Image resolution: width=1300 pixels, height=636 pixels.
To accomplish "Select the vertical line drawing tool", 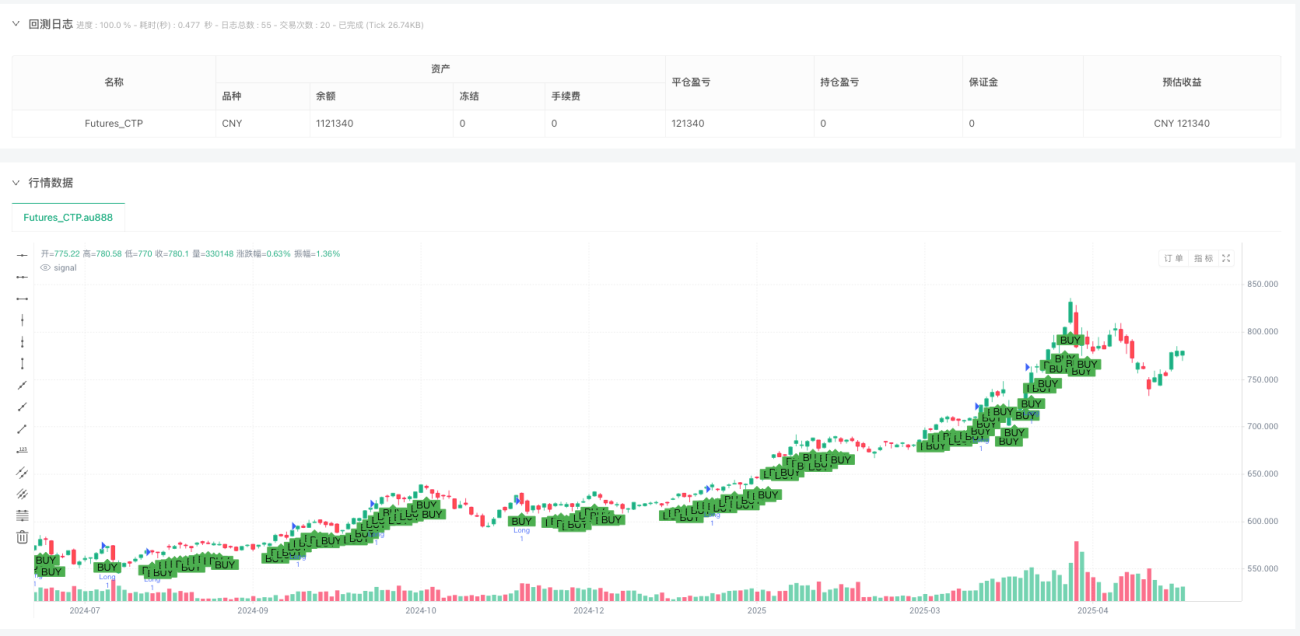I will pyautogui.click(x=22, y=320).
